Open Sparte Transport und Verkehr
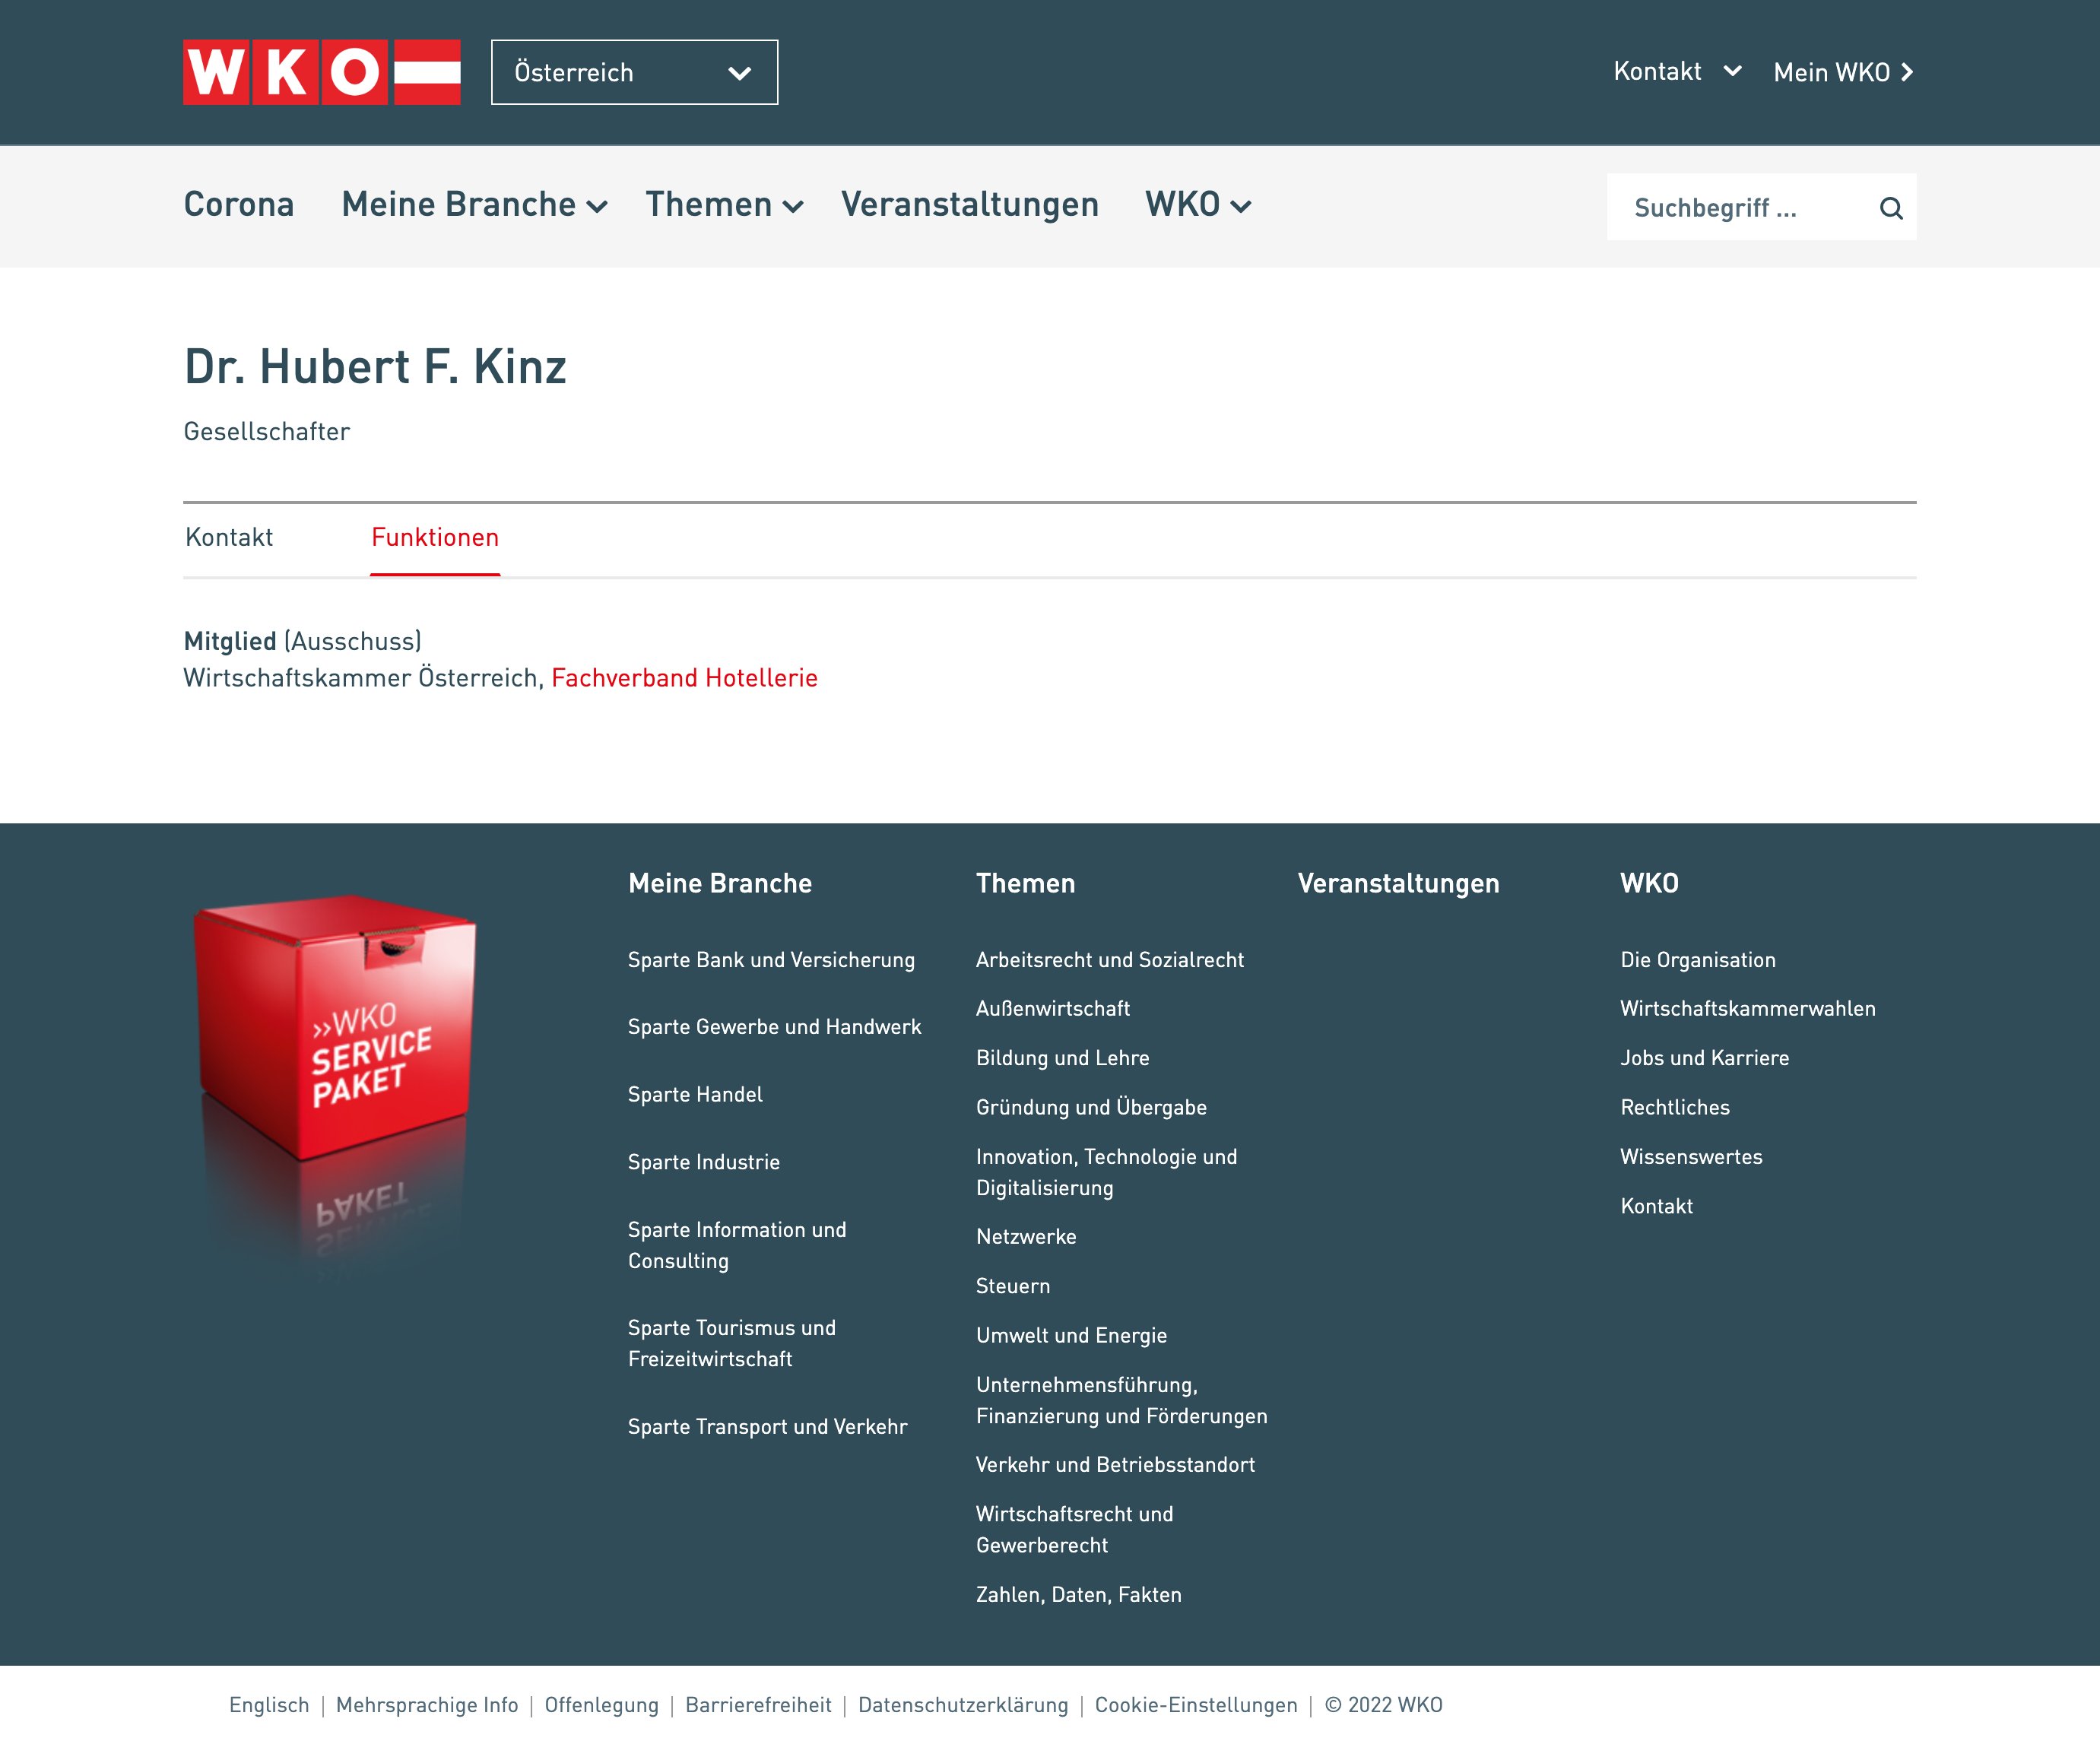Viewport: 2100px width, 1741px height. 767,1427
